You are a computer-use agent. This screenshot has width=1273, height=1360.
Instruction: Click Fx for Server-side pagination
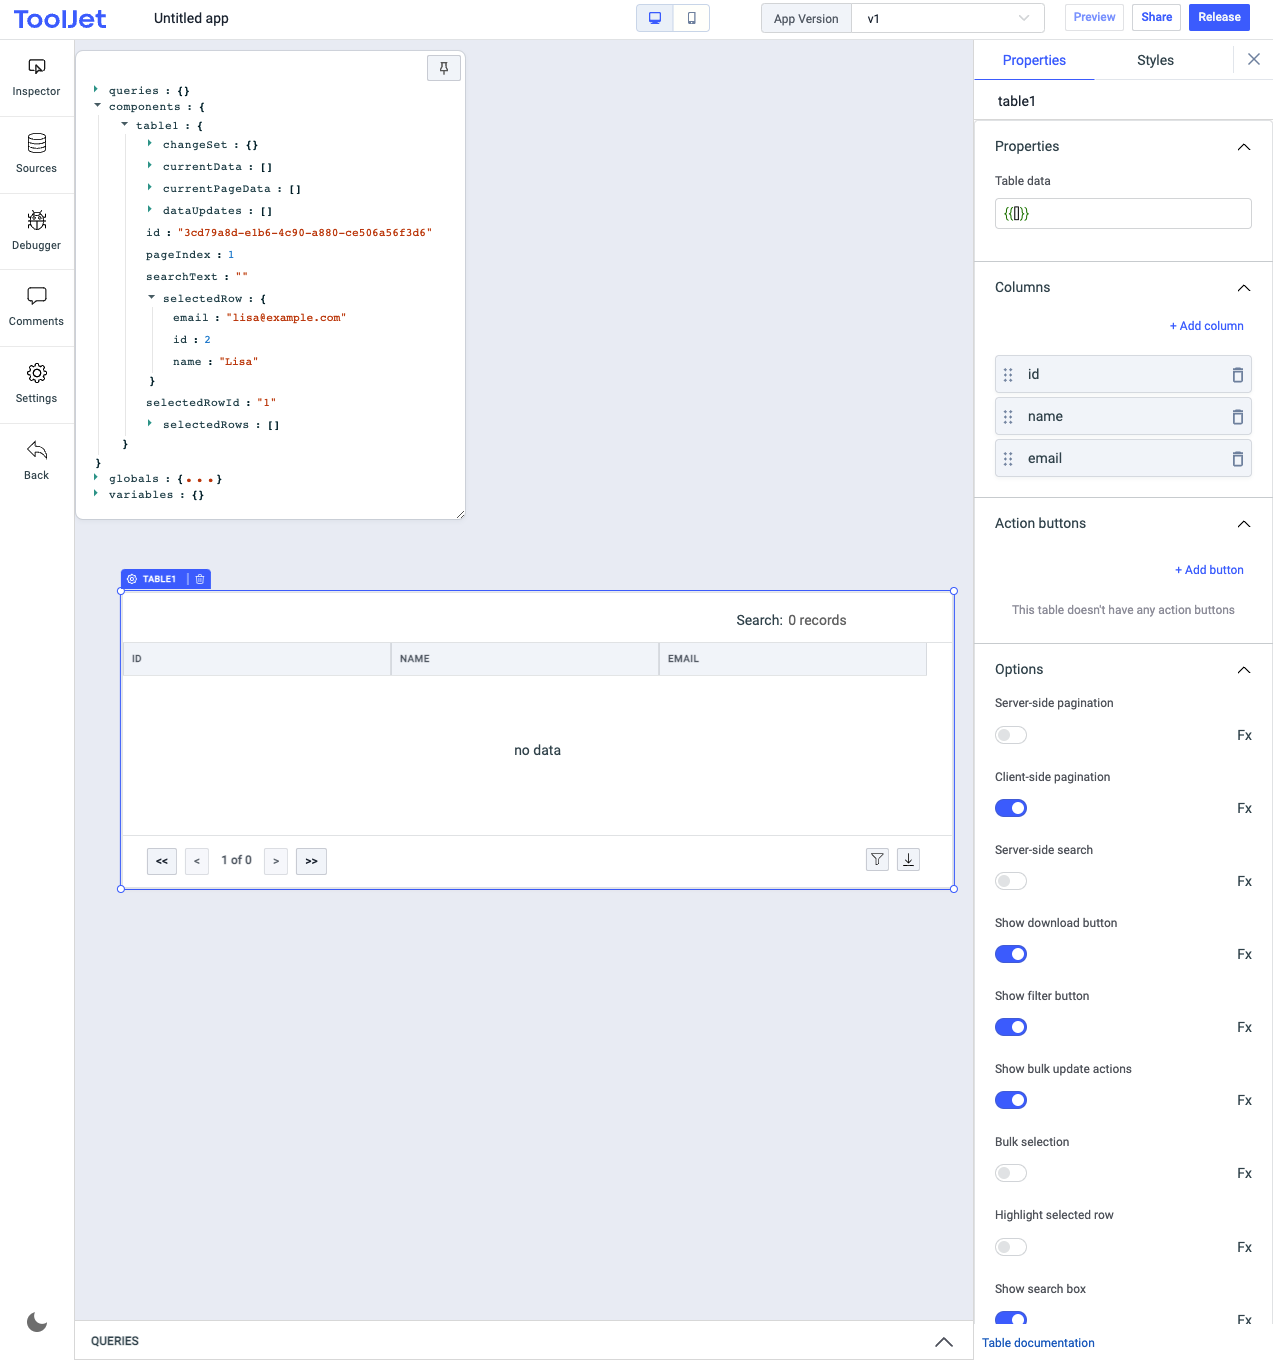pos(1244,735)
